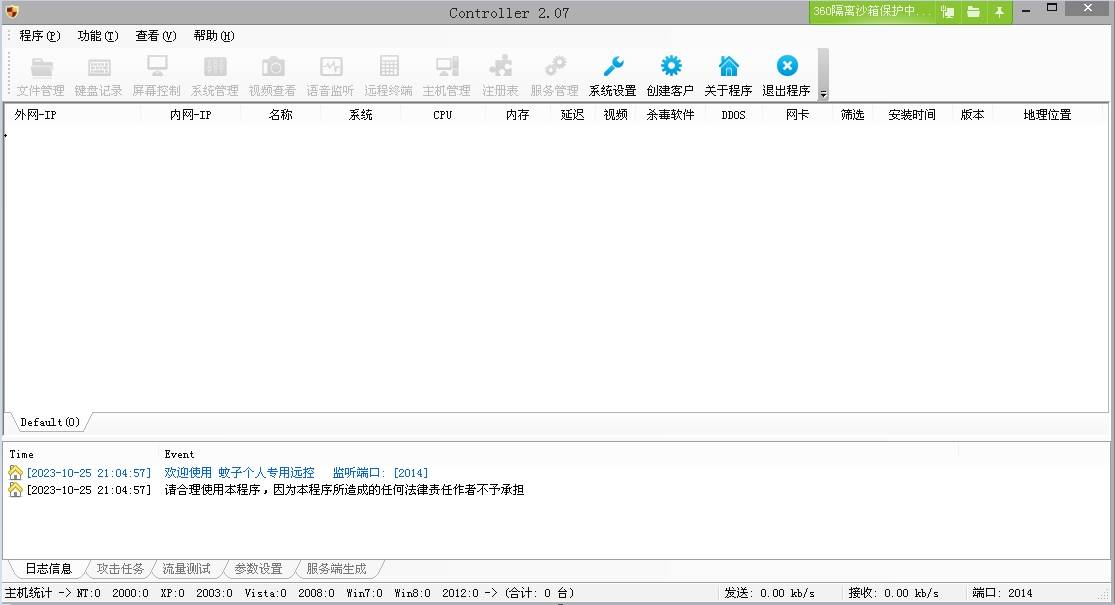Click the 网卡 column header
The height and width of the screenshot is (605, 1115).
[797, 114]
